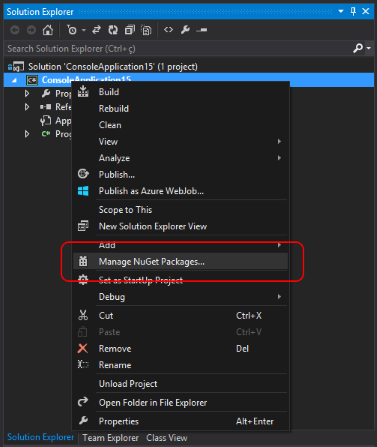Select the App.config tree item icon
This screenshot has height=447, width=377.
[46, 120]
